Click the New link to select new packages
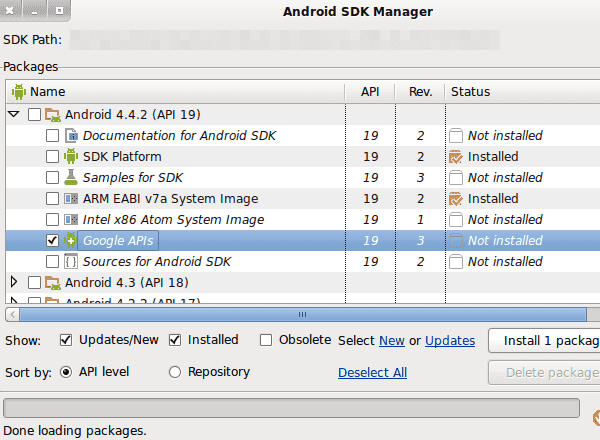This screenshot has width=600, height=440. pos(392,341)
